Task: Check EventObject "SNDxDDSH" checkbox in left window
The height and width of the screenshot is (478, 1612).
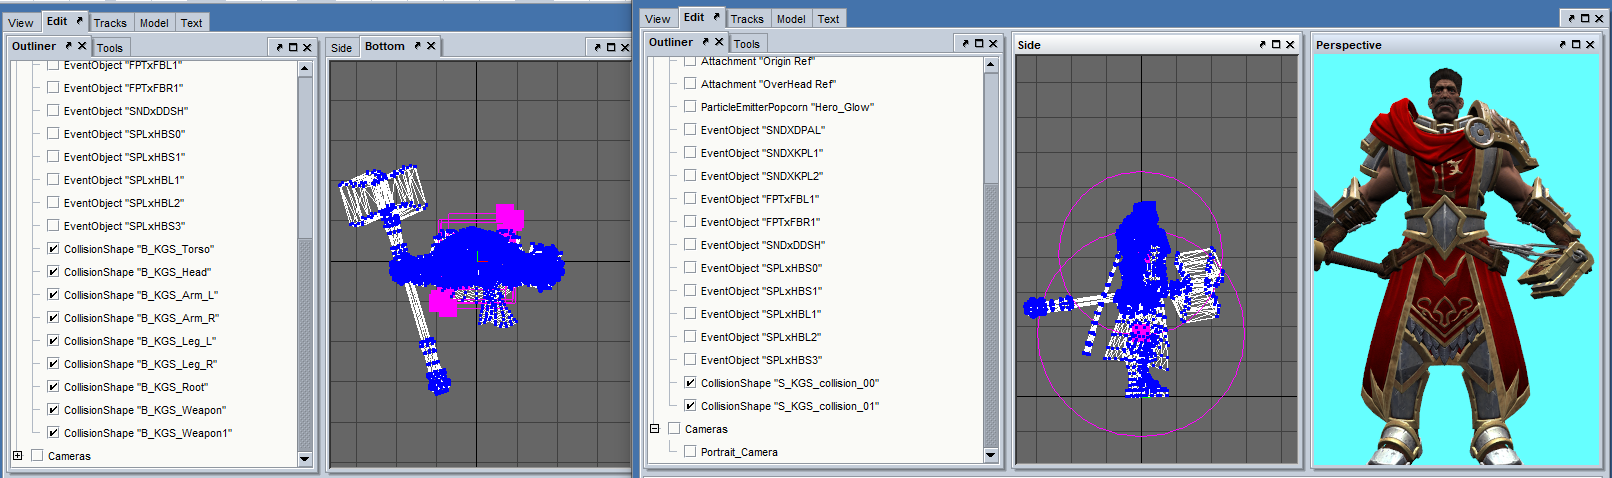Action: (x=53, y=111)
